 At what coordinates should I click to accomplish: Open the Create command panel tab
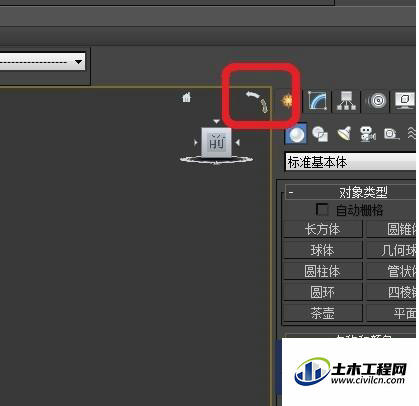click(287, 100)
